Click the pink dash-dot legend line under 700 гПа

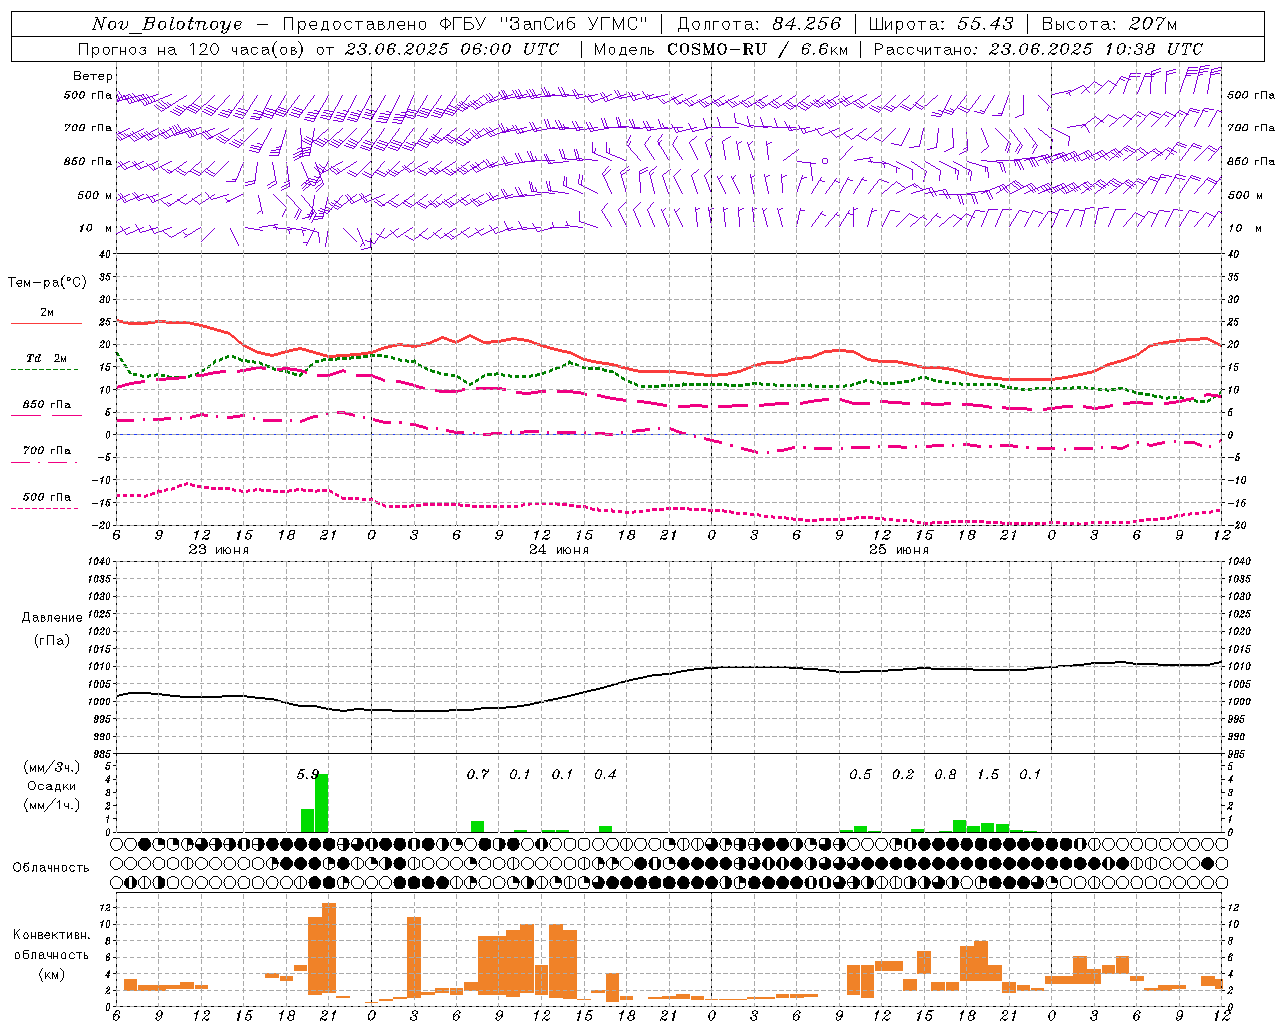[x=44, y=462]
